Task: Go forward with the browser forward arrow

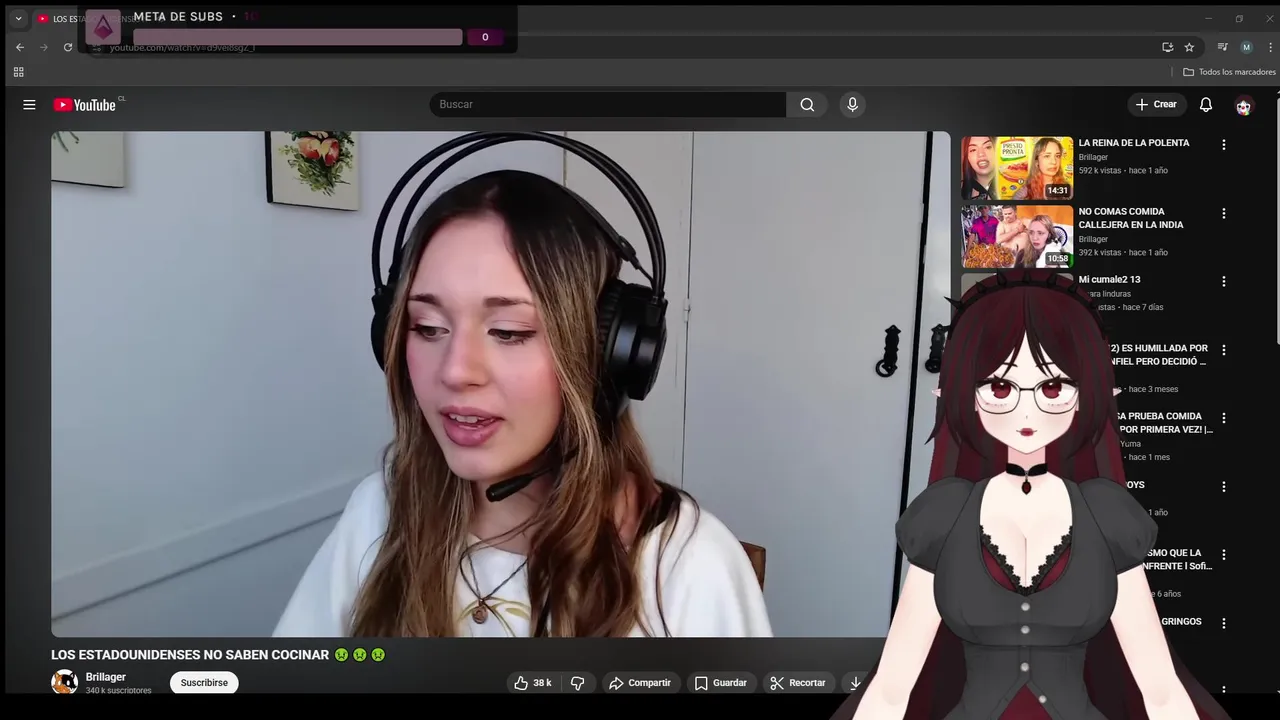Action: click(44, 47)
